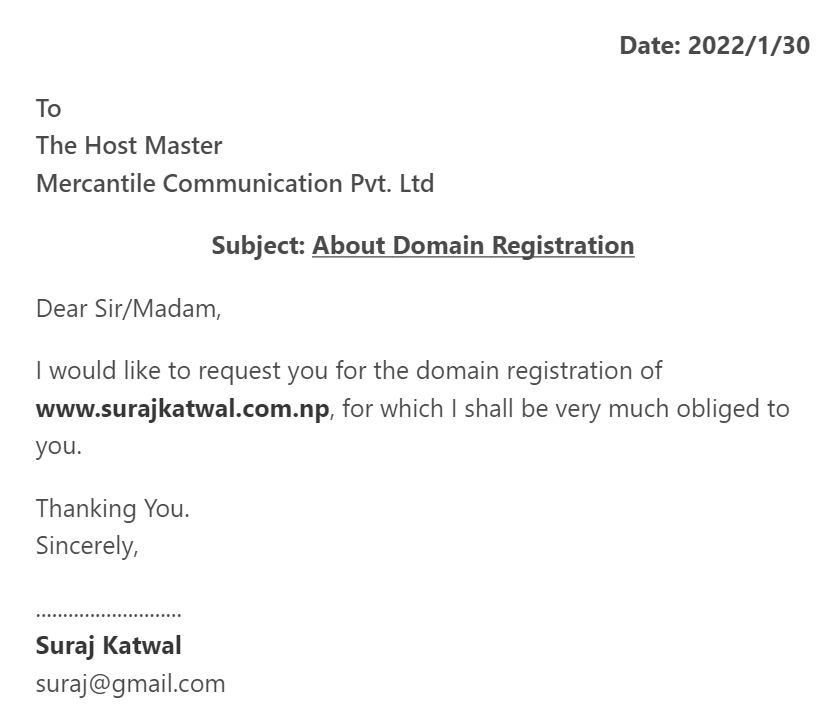Click the suraj@gmail.com email address

pos(130,684)
